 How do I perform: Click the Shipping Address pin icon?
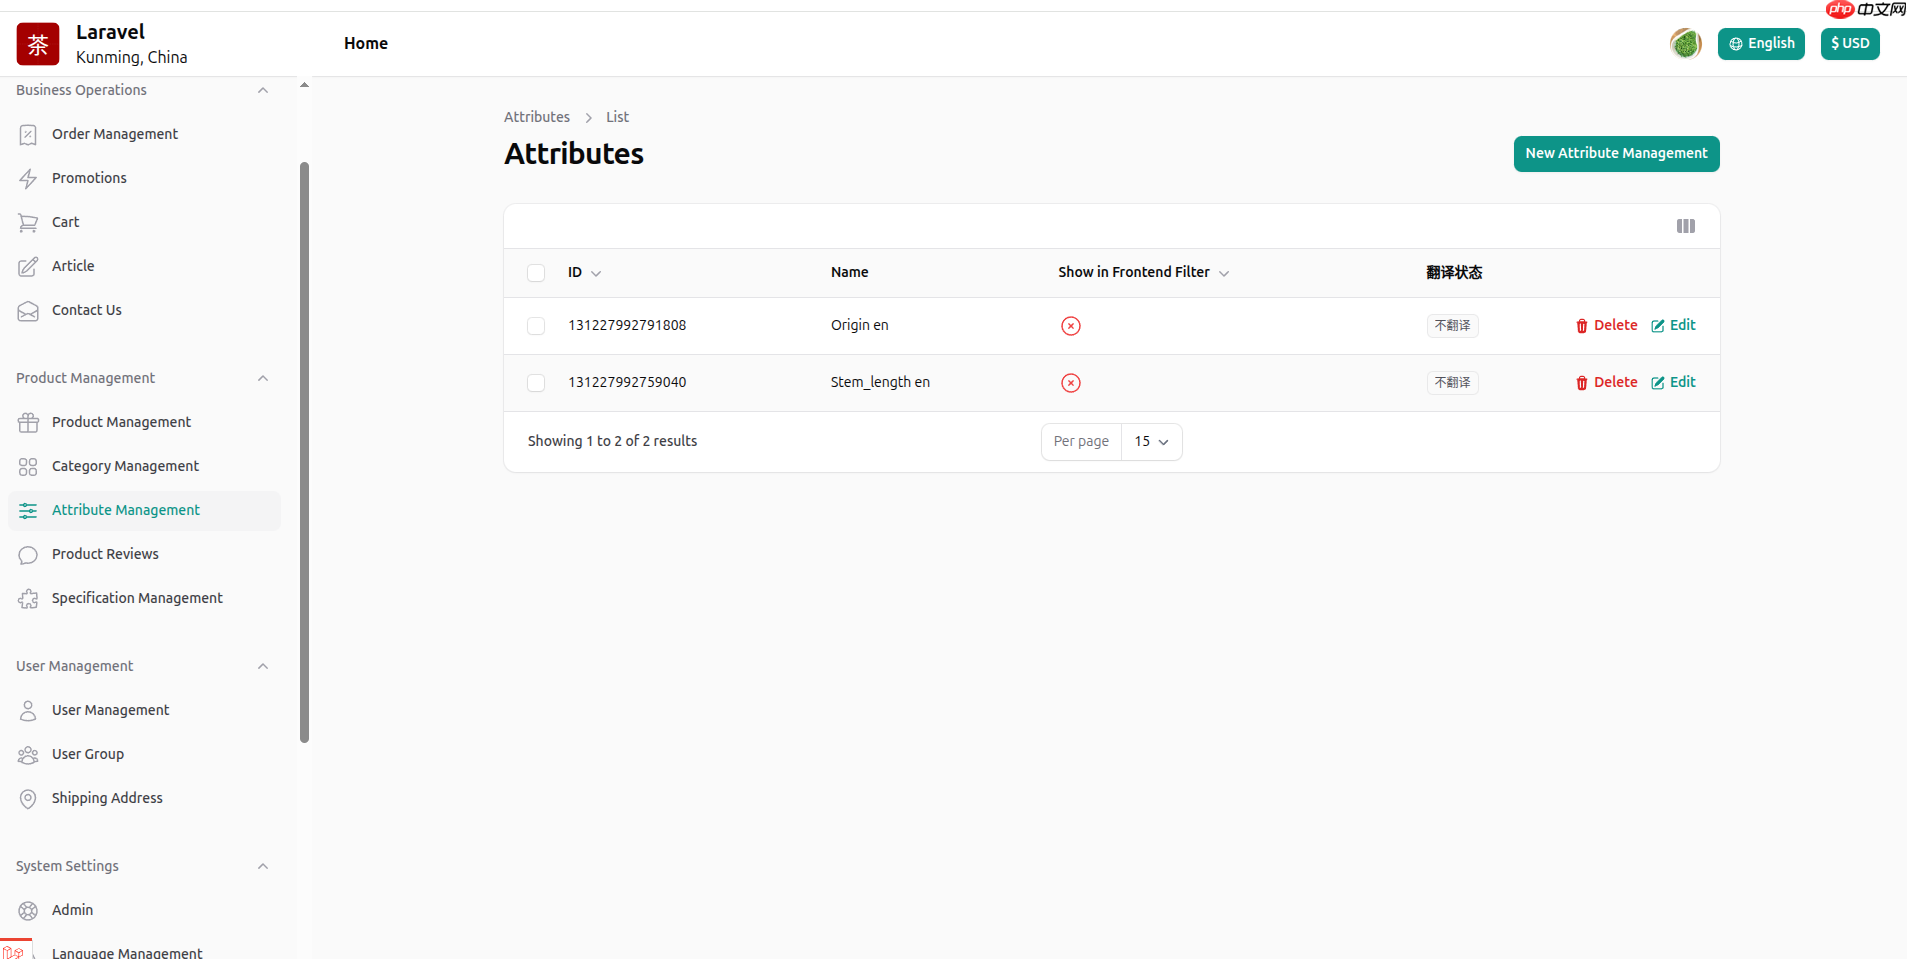coord(28,799)
